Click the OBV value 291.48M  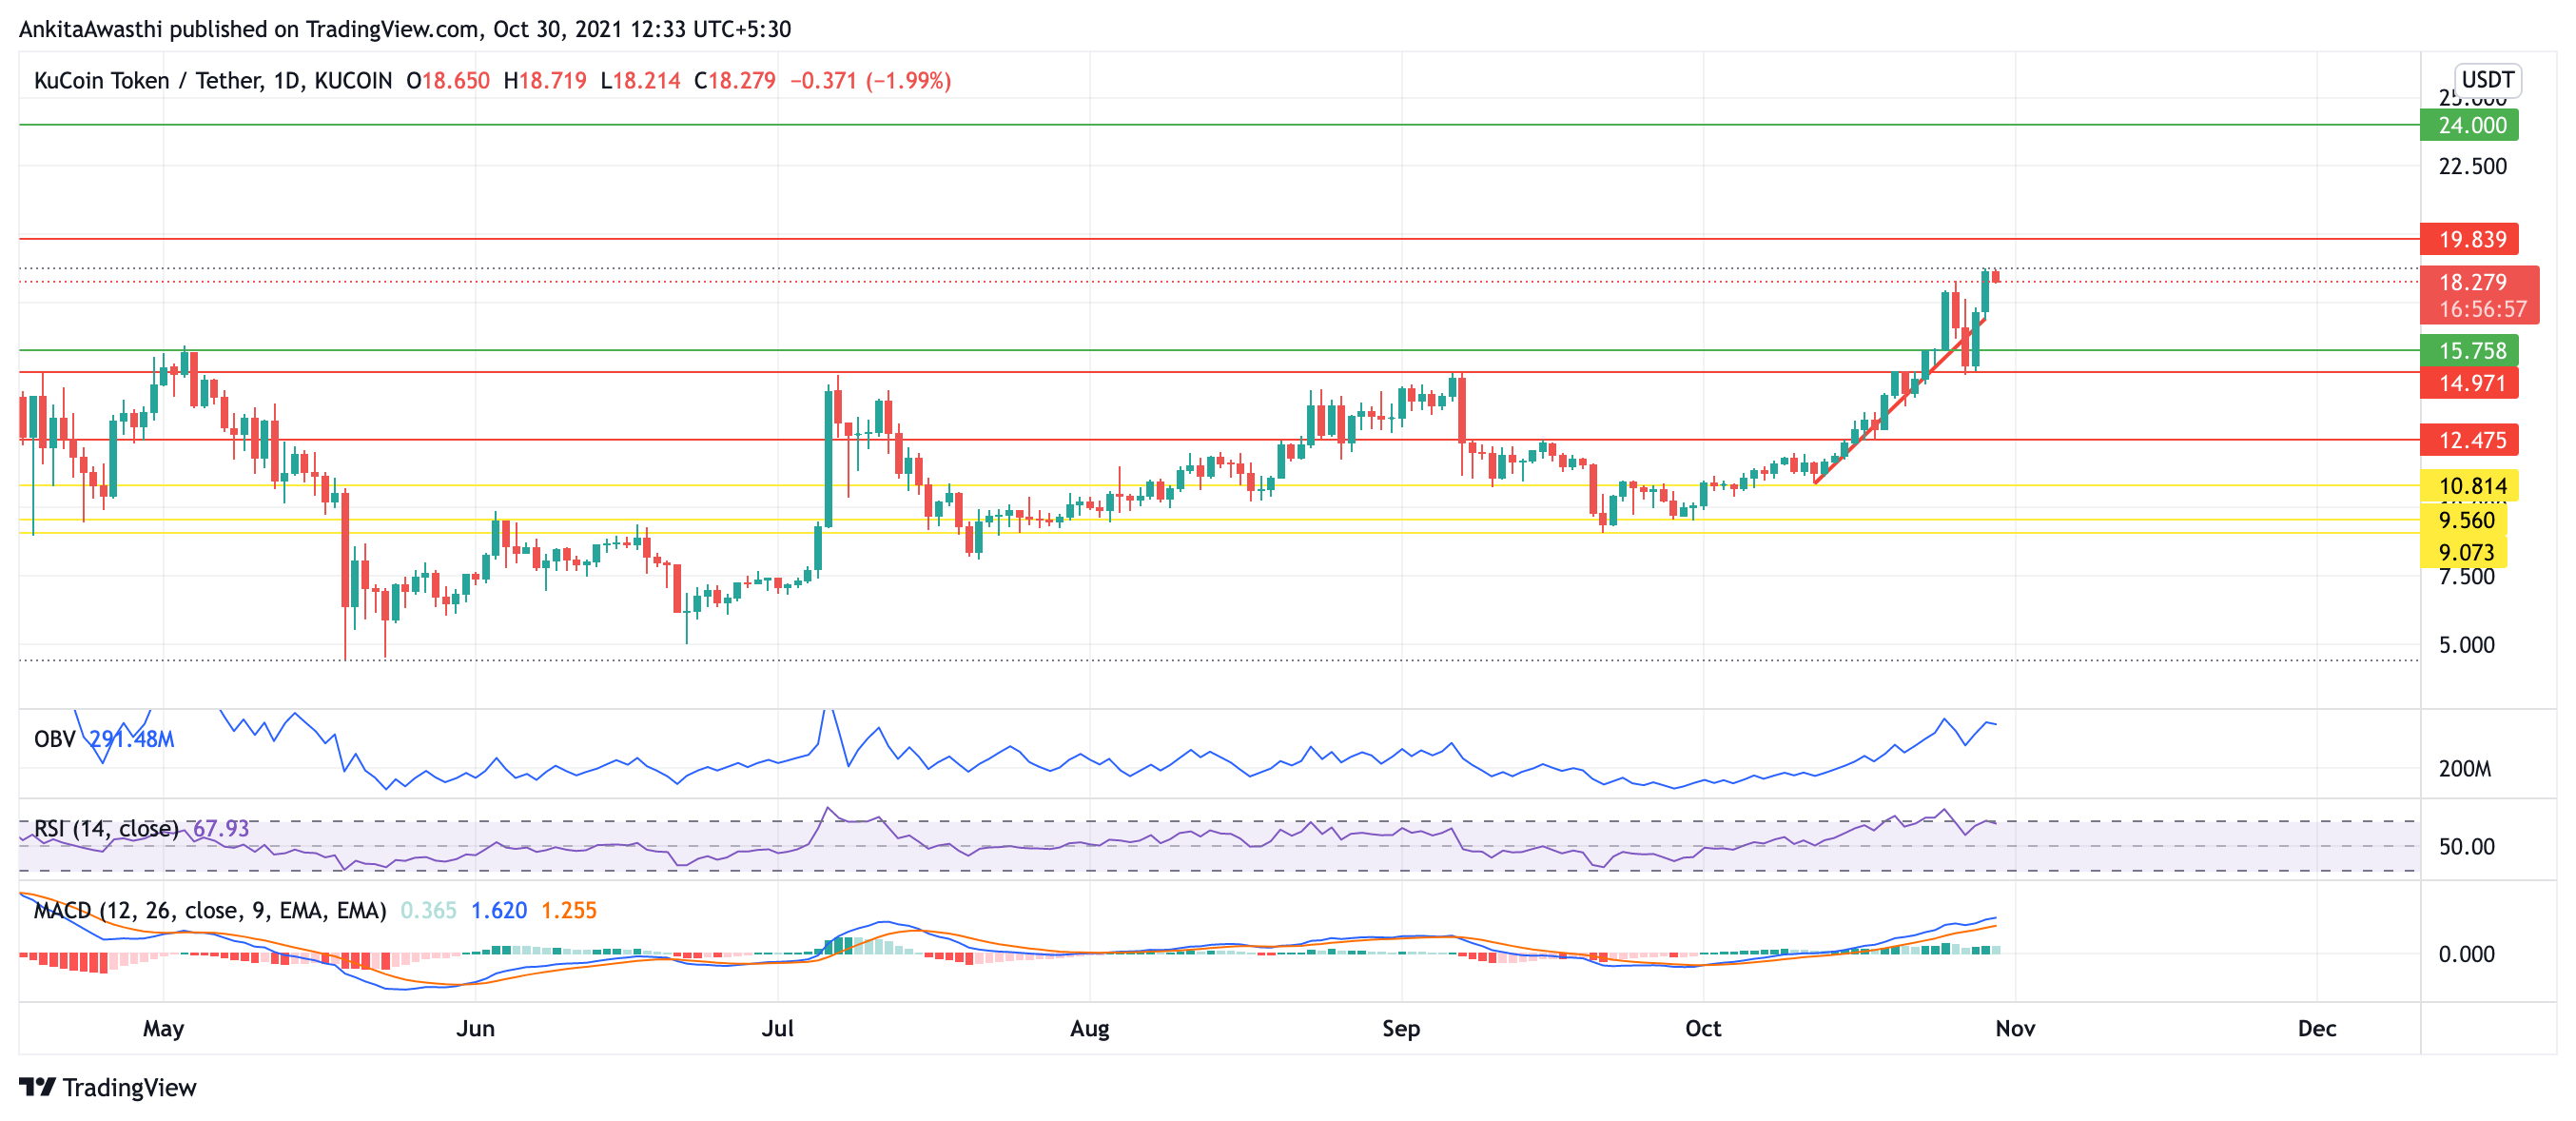point(132,739)
